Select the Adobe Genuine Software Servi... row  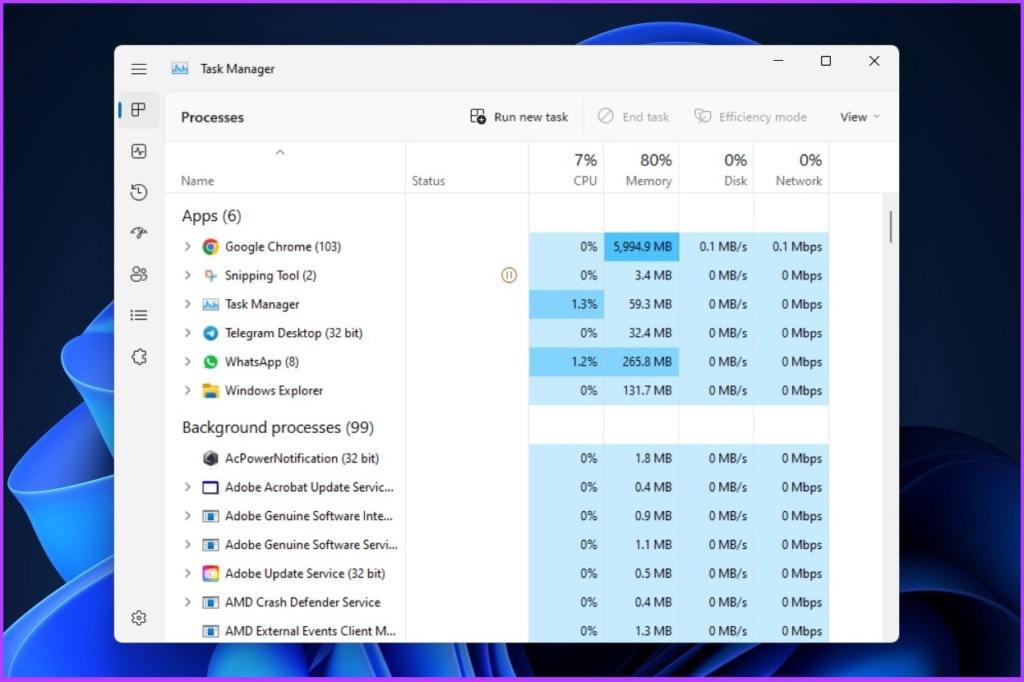click(x=497, y=545)
